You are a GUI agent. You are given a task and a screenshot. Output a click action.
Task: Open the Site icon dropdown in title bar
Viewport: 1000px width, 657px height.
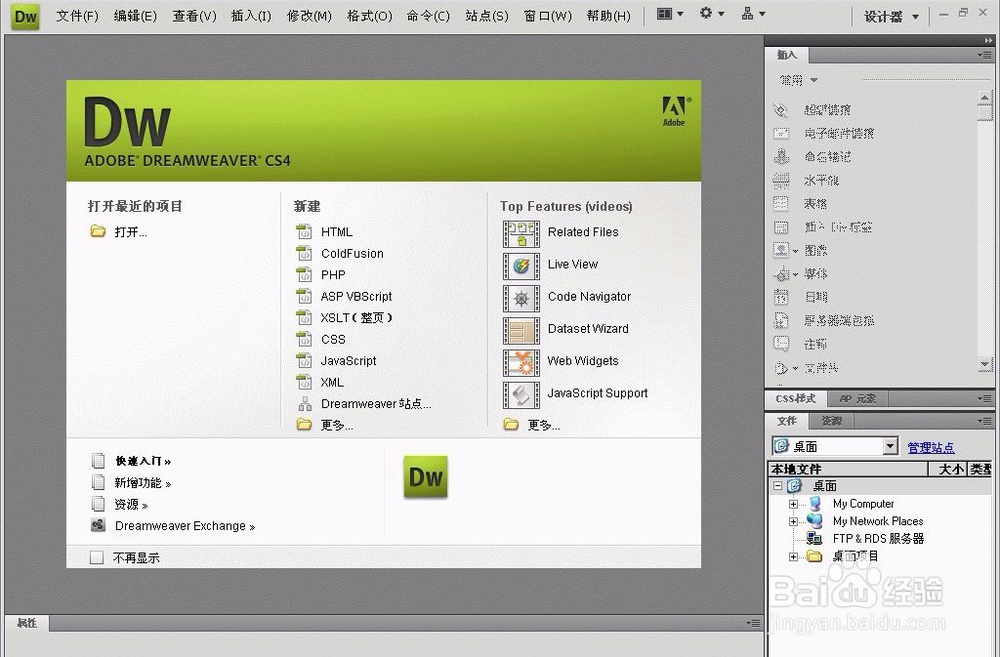tap(753, 13)
